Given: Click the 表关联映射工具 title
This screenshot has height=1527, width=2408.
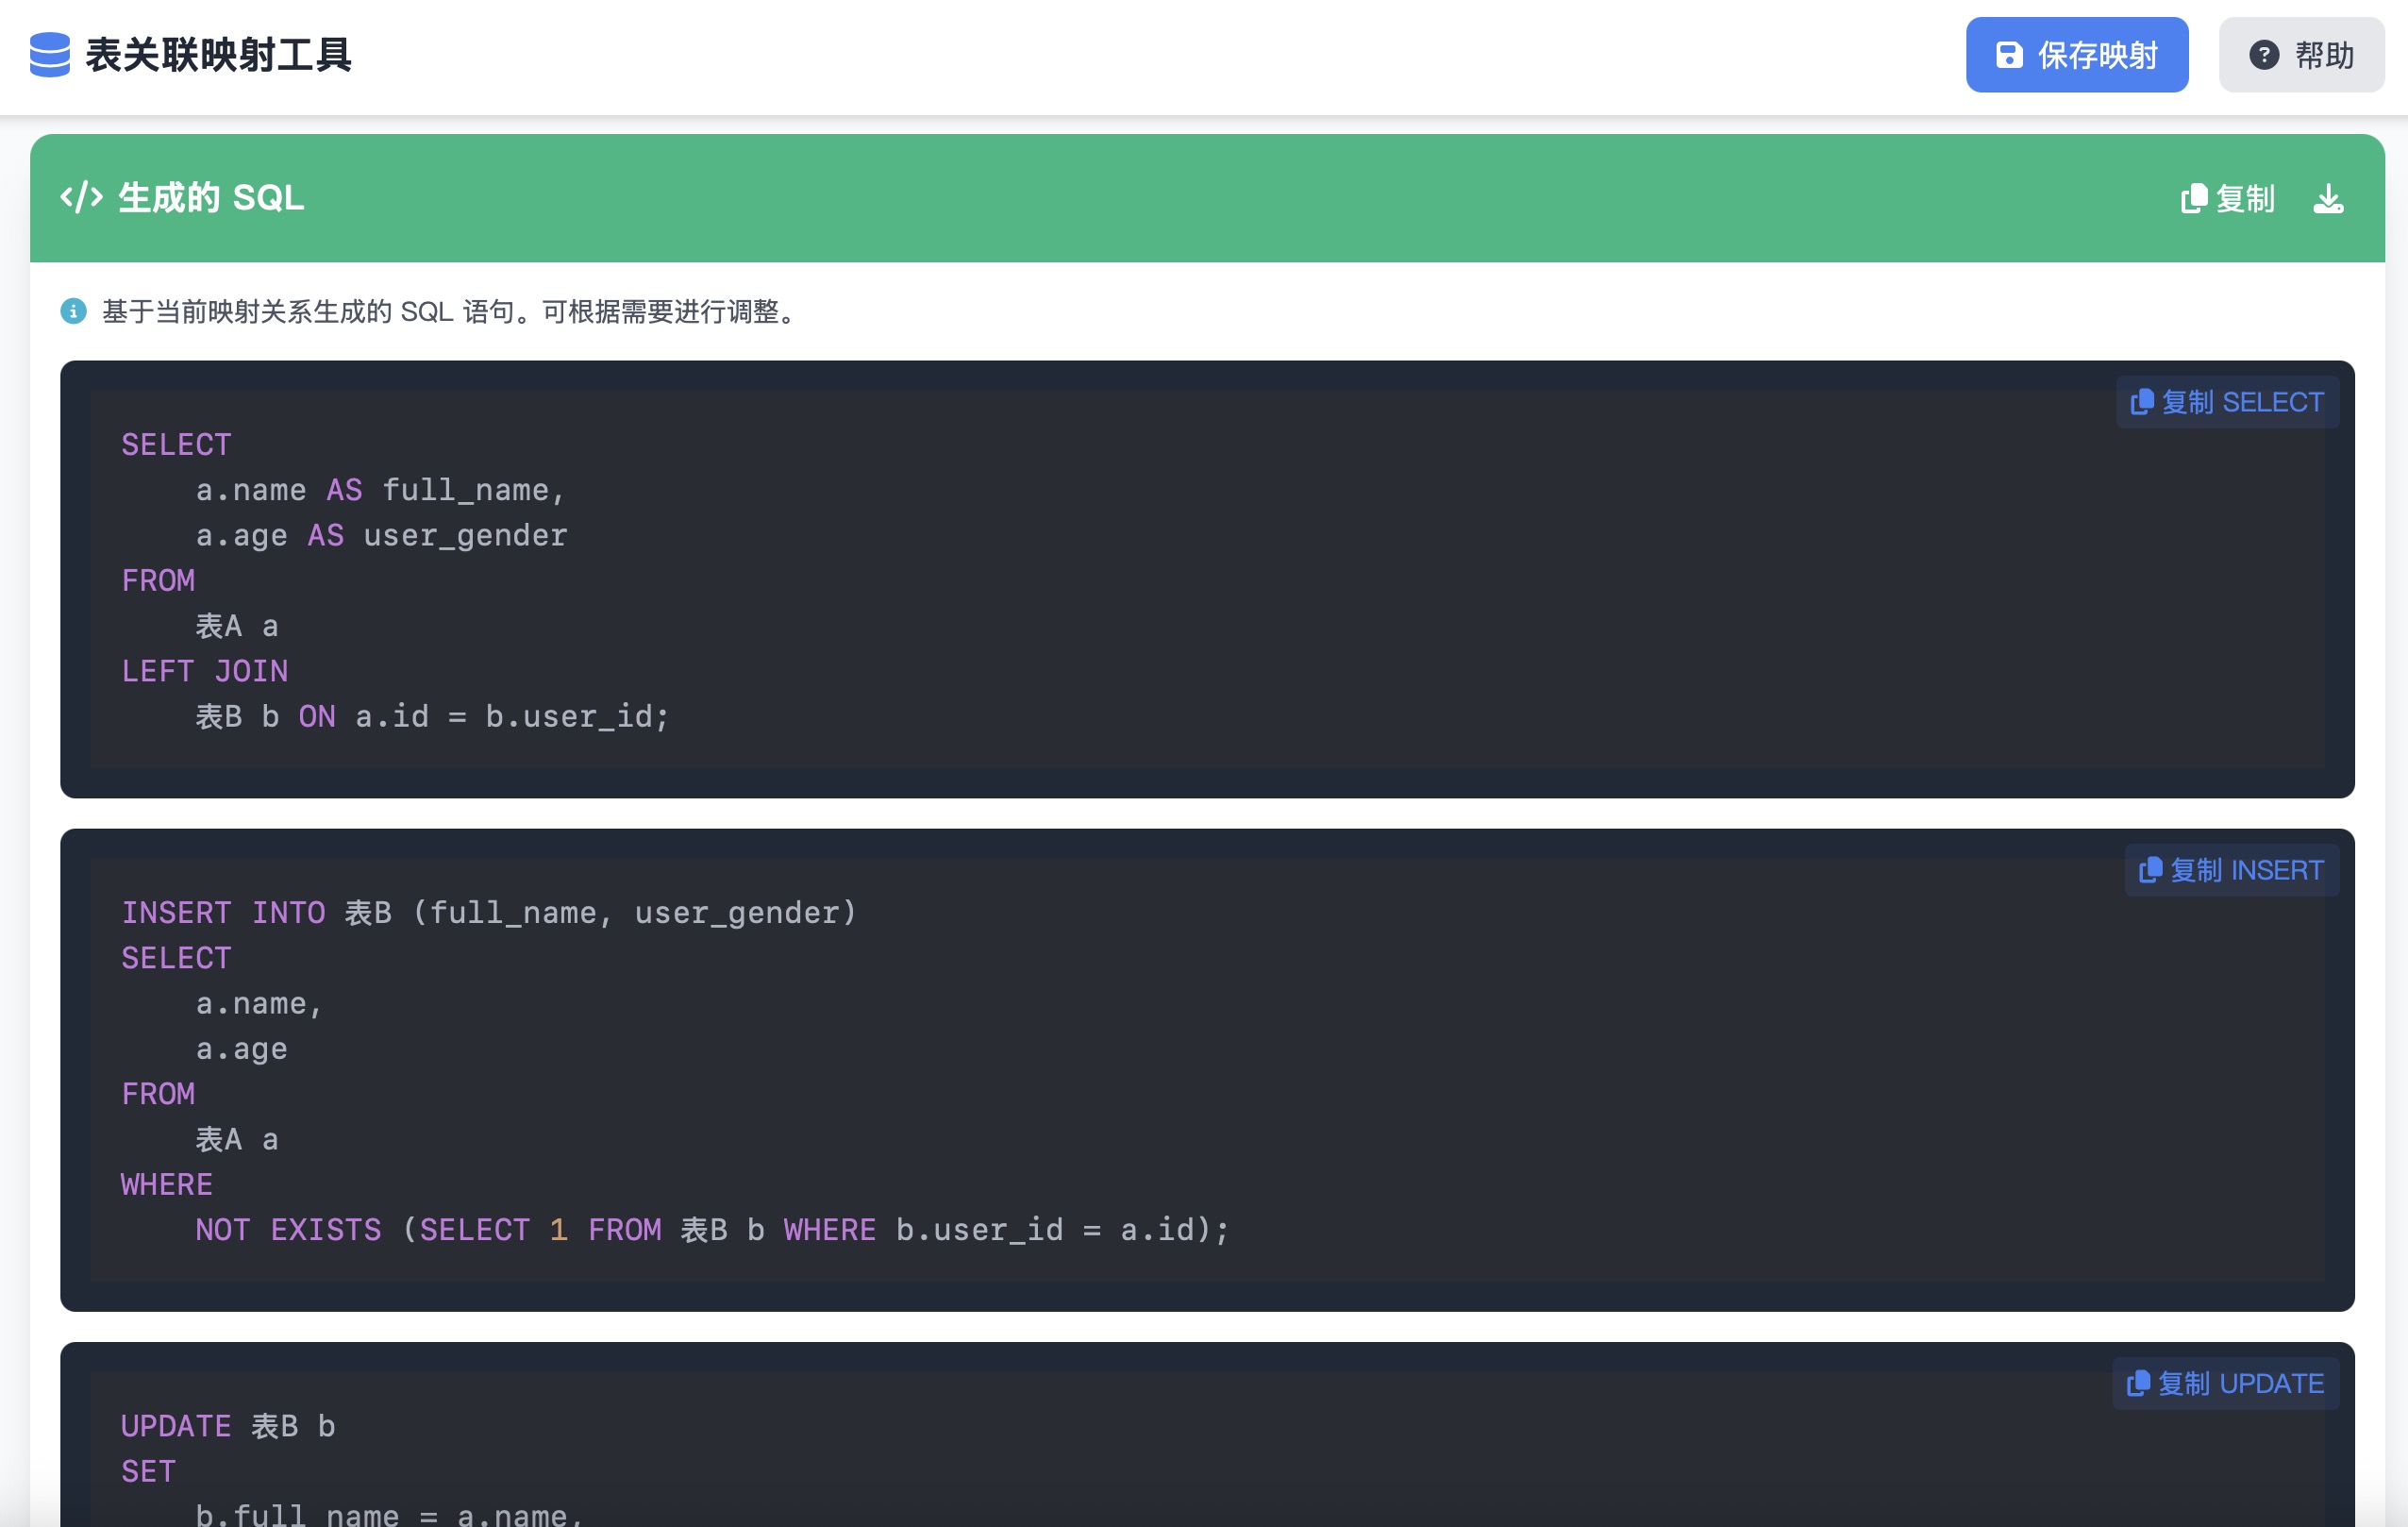Looking at the screenshot, I should [x=218, y=55].
